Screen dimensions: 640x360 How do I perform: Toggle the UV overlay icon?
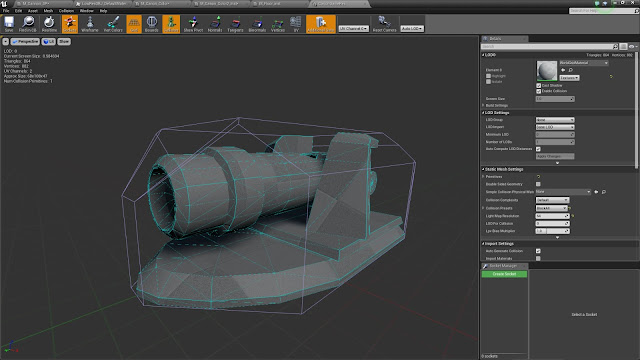click(x=296, y=24)
